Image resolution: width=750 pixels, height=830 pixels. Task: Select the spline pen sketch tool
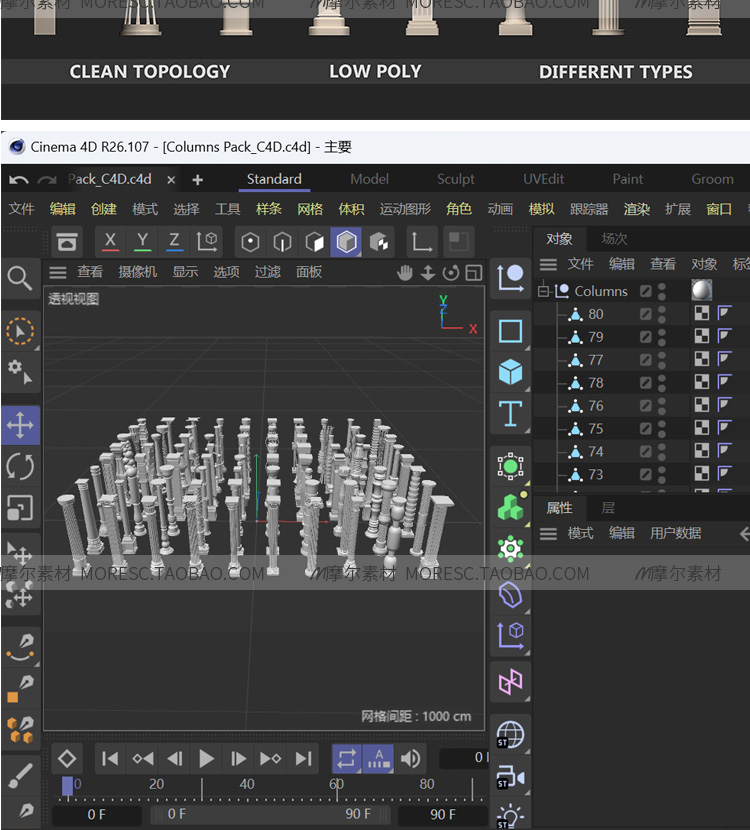click(21, 647)
